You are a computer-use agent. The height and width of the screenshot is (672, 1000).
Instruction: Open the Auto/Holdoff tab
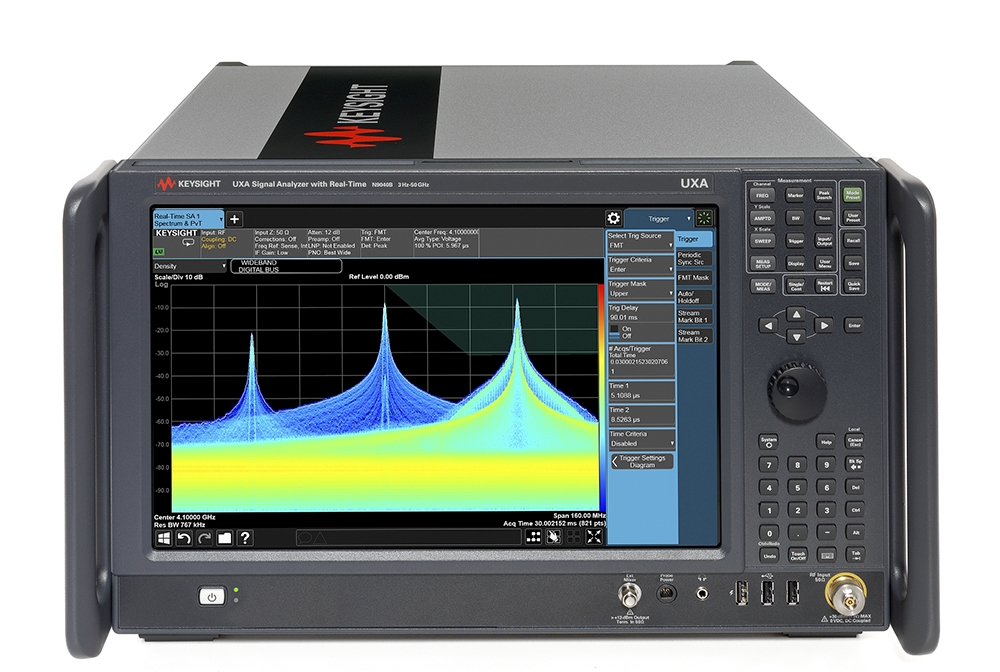tap(693, 297)
